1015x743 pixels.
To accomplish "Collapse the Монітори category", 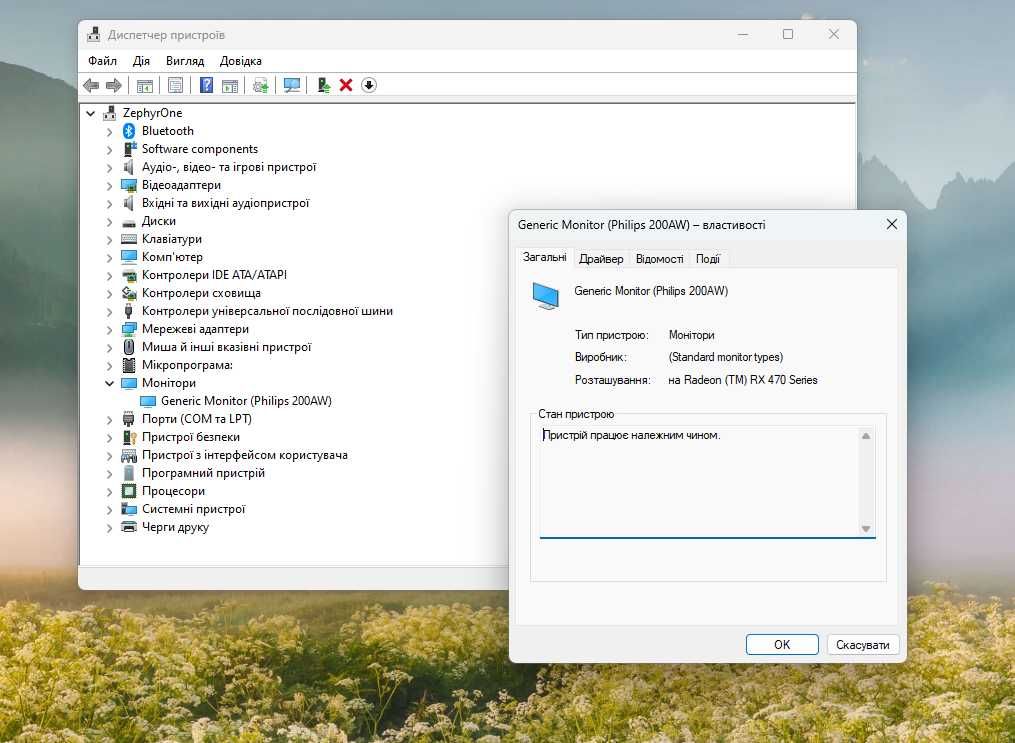I will point(109,383).
